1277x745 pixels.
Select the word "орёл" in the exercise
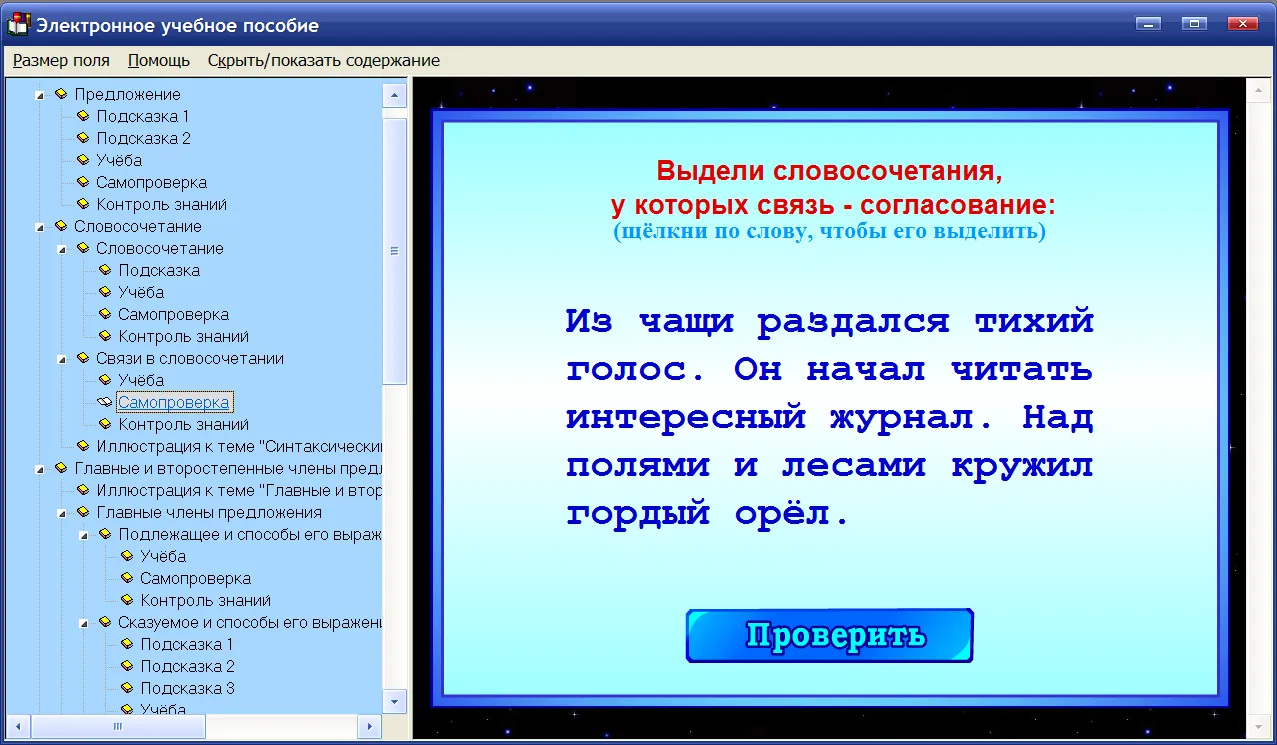(x=782, y=513)
